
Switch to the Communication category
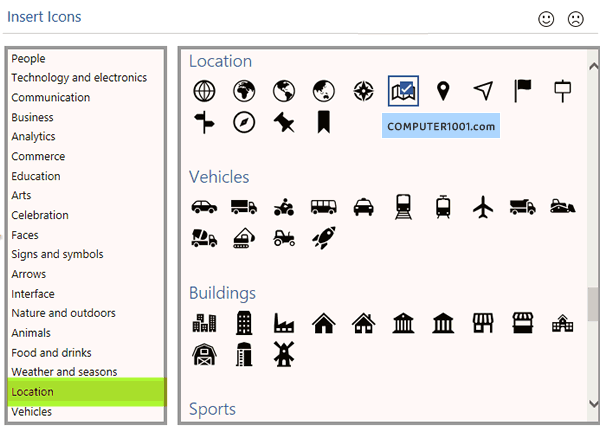tap(51, 98)
